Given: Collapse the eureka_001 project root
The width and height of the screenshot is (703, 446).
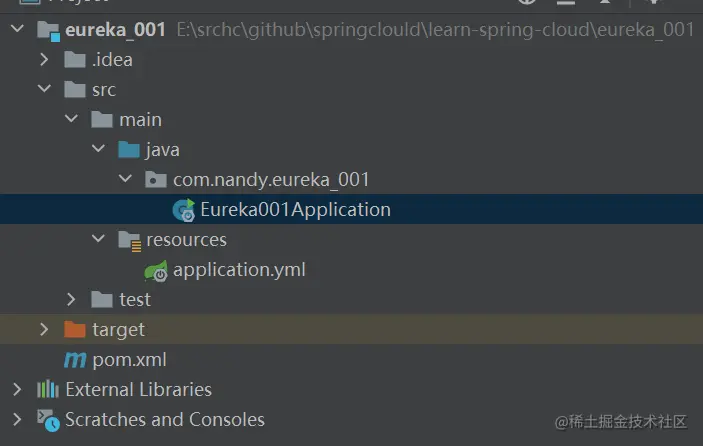Looking at the screenshot, I should coord(17,29).
